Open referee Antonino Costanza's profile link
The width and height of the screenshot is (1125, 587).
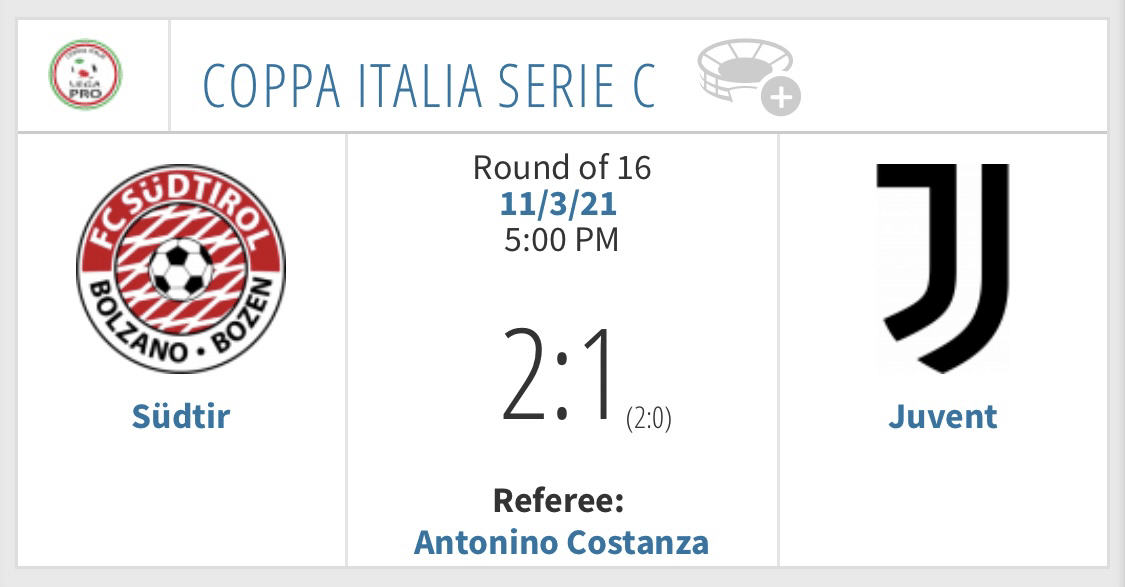click(561, 543)
